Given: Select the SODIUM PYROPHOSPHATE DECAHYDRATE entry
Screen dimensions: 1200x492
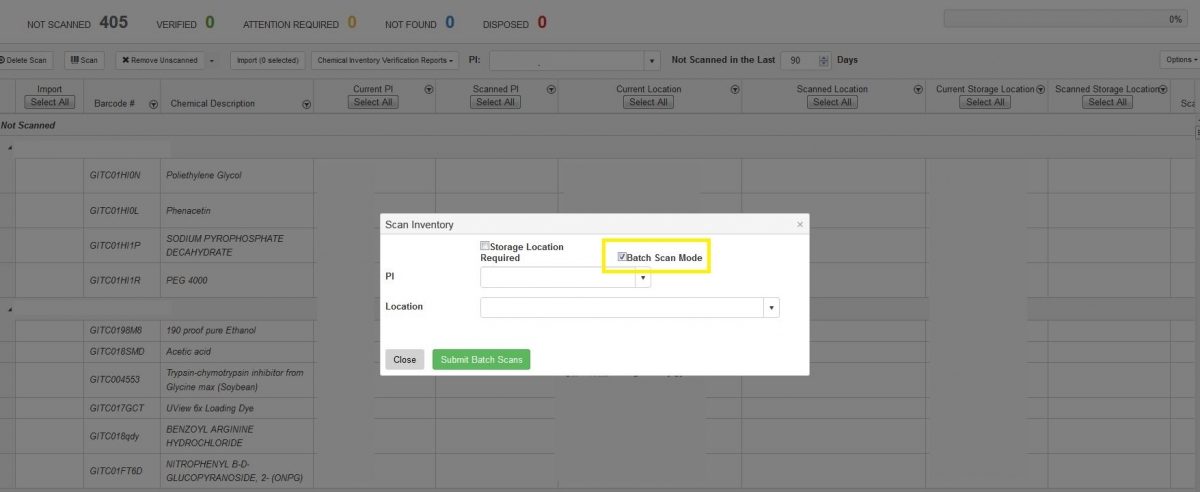Looking at the screenshot, I should tap(225, 246).
